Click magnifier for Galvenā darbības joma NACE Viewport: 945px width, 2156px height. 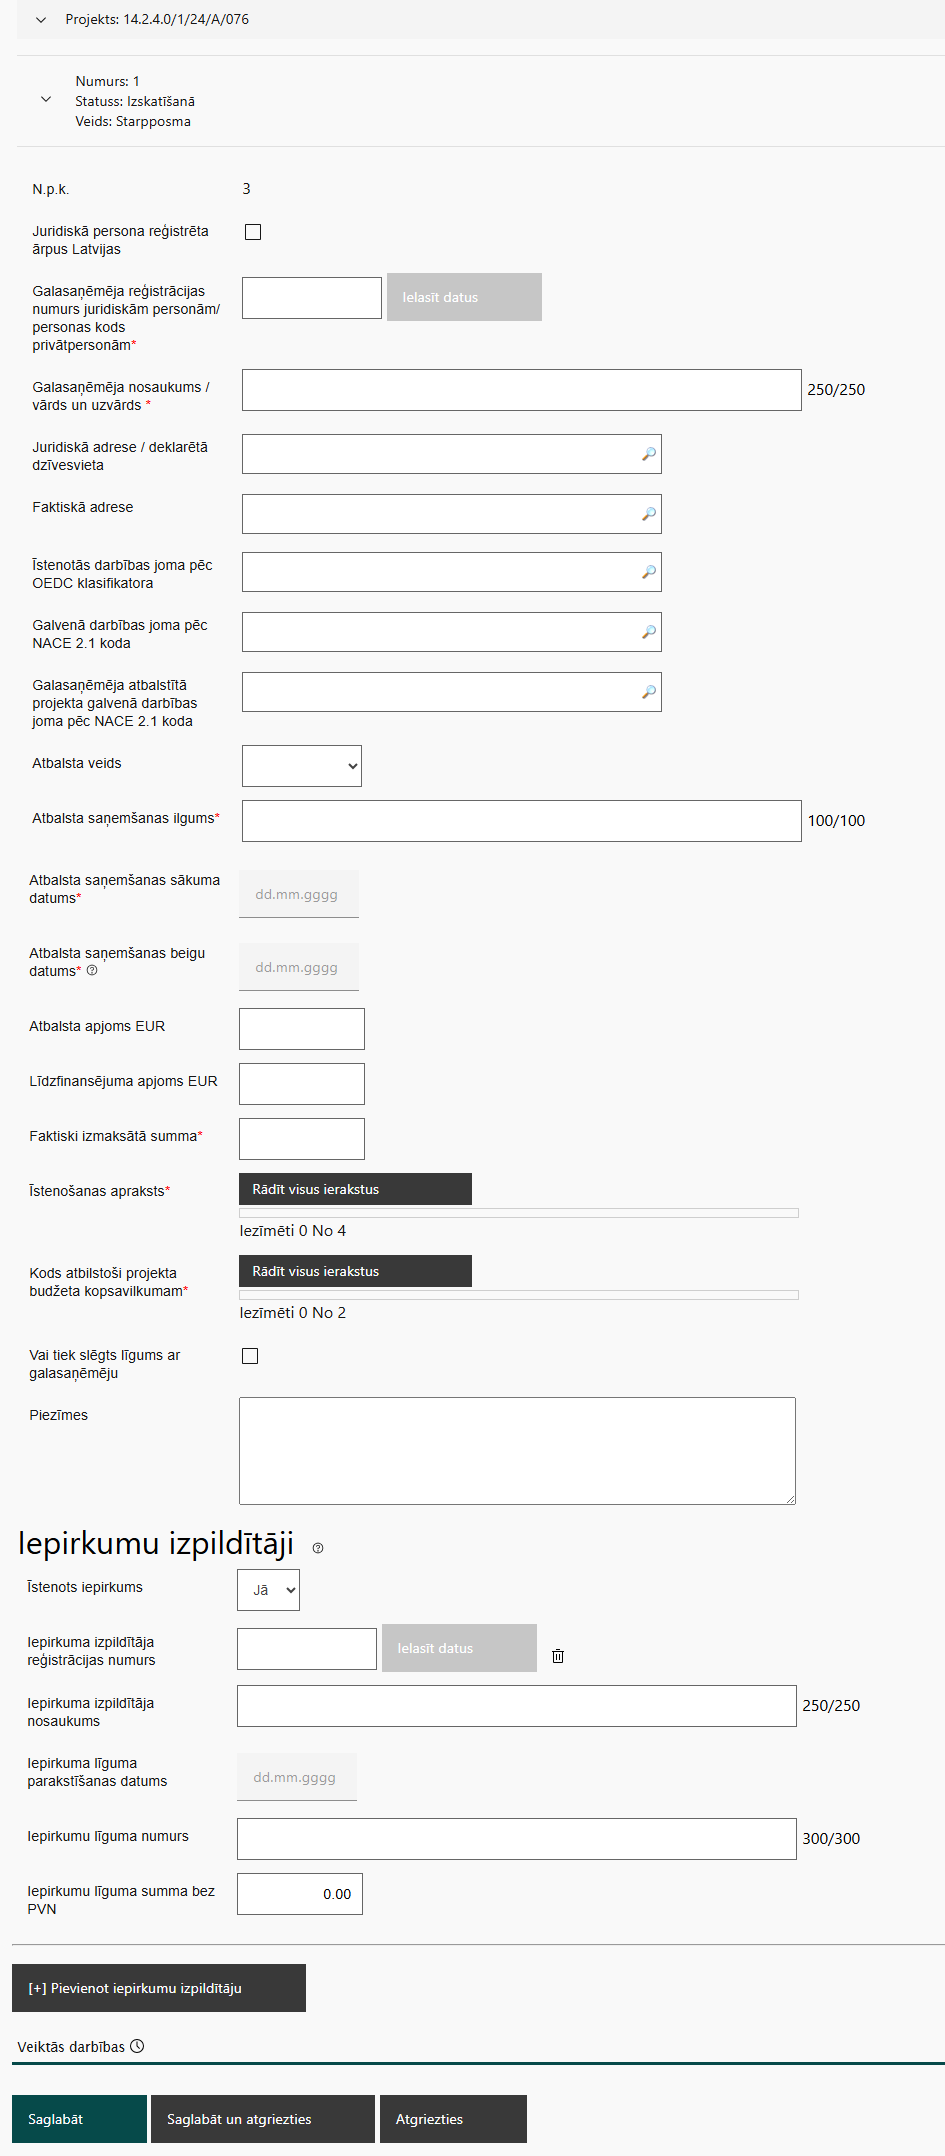(649, 632)
